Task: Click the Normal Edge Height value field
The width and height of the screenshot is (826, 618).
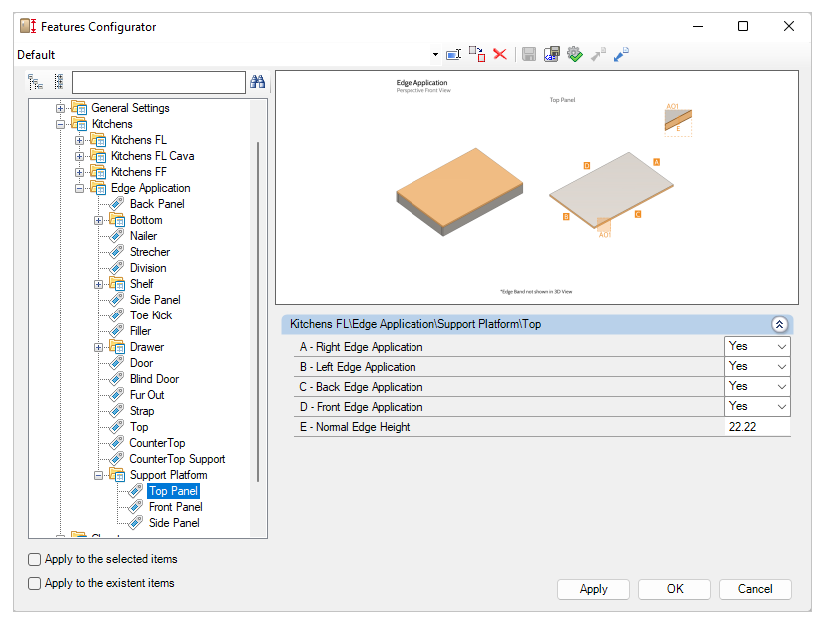Action: pos(757,427)
